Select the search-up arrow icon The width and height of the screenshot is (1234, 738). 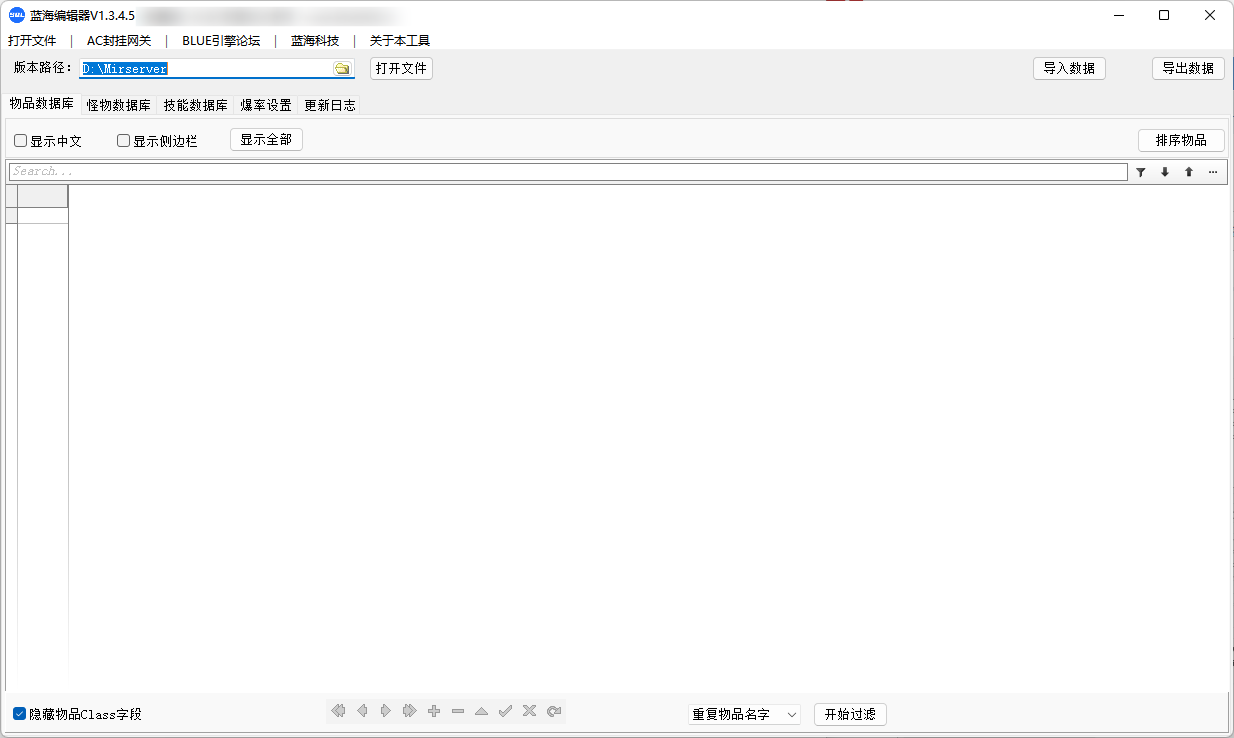[x=1188, y=171]
